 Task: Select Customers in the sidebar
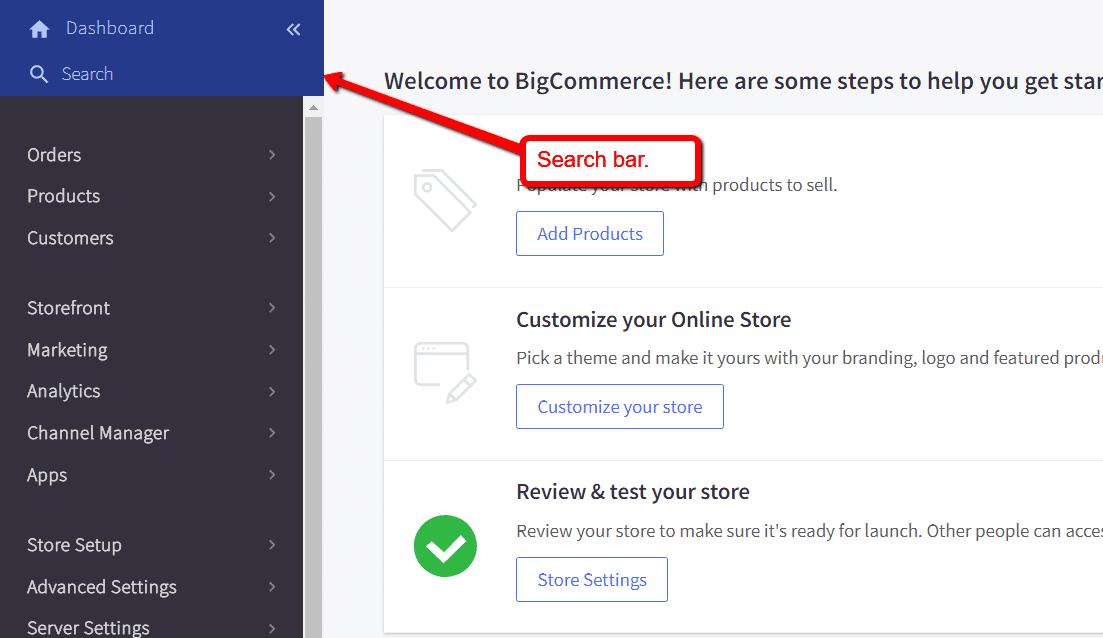click(x=70, y=238)
